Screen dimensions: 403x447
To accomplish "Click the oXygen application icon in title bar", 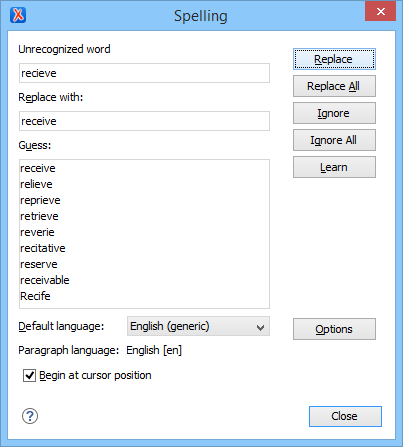I will click(x=18, y=15).
